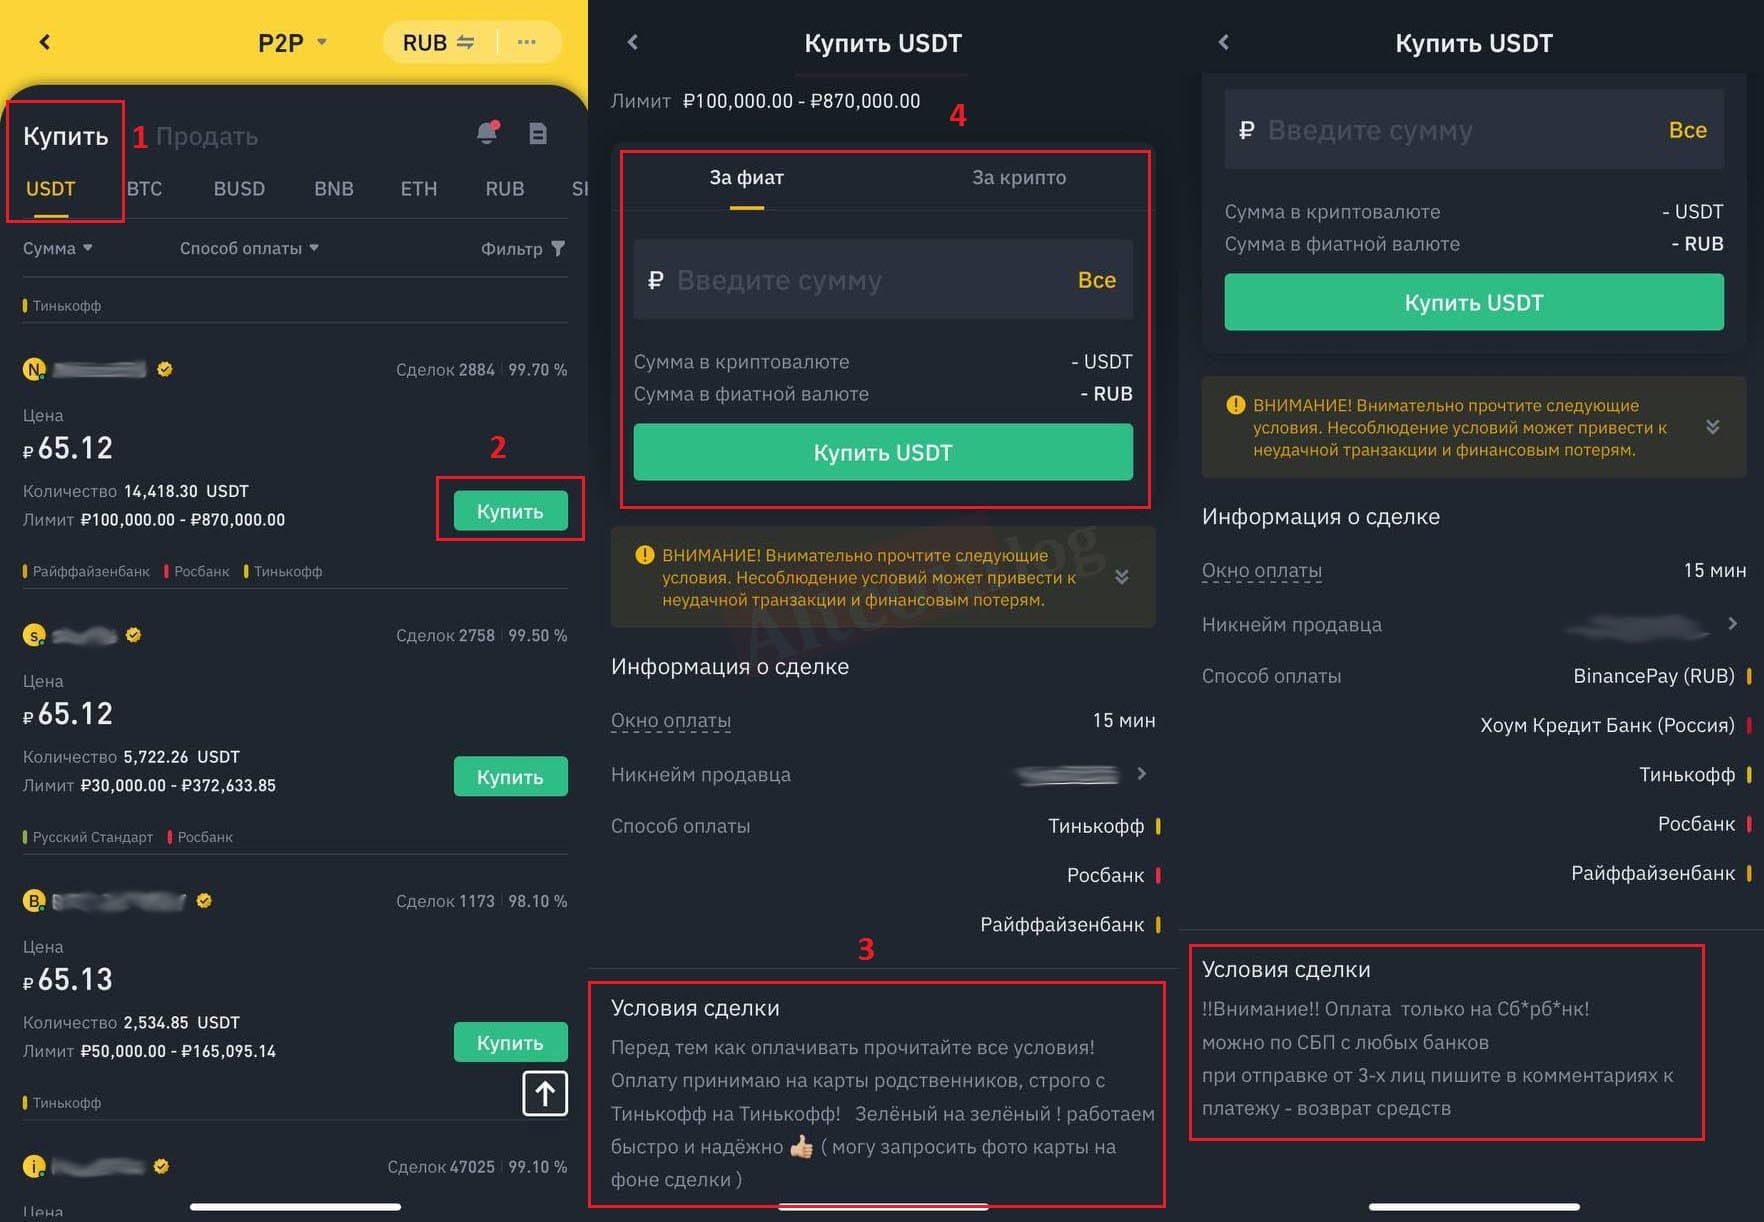Select the USDT coin tab

coord(50,189)
